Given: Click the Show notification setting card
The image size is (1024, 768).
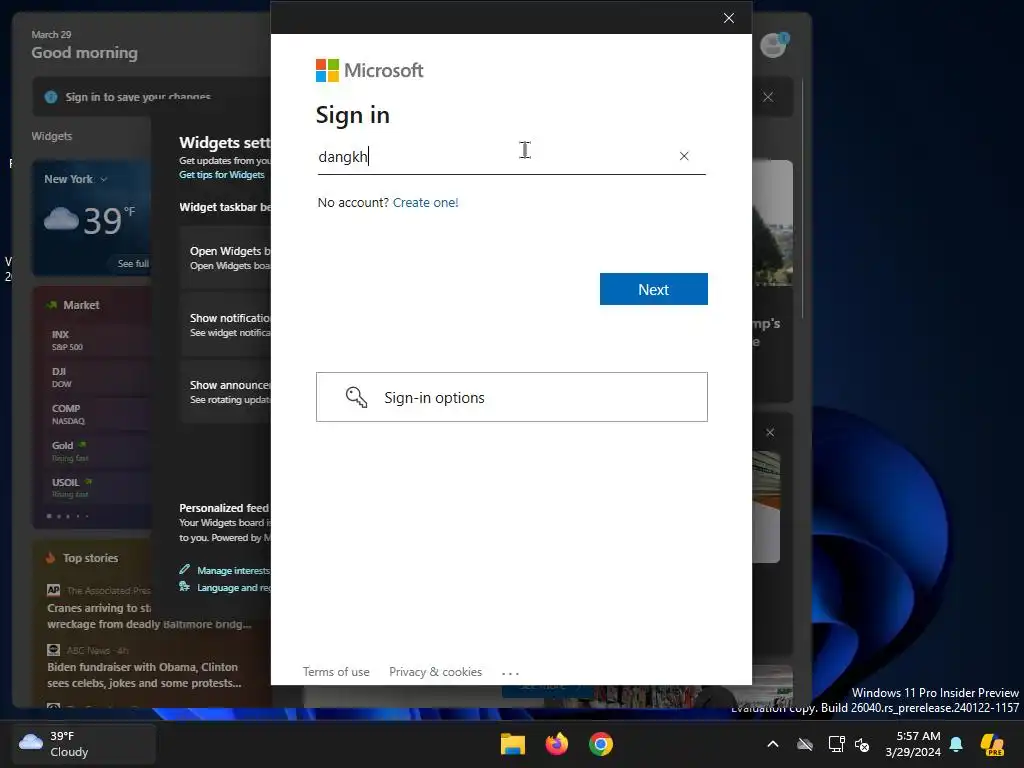Looking at the screenshot, I should (226, 325).
